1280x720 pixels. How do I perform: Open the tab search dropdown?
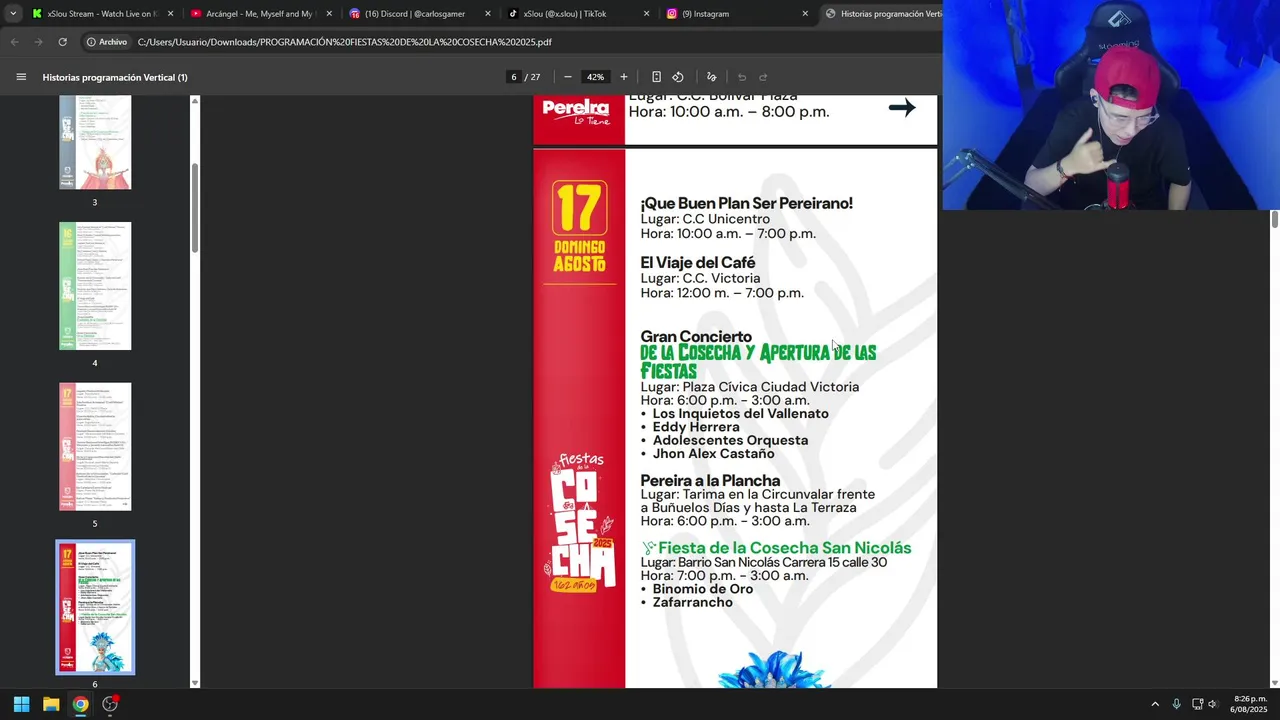point(13,14)
